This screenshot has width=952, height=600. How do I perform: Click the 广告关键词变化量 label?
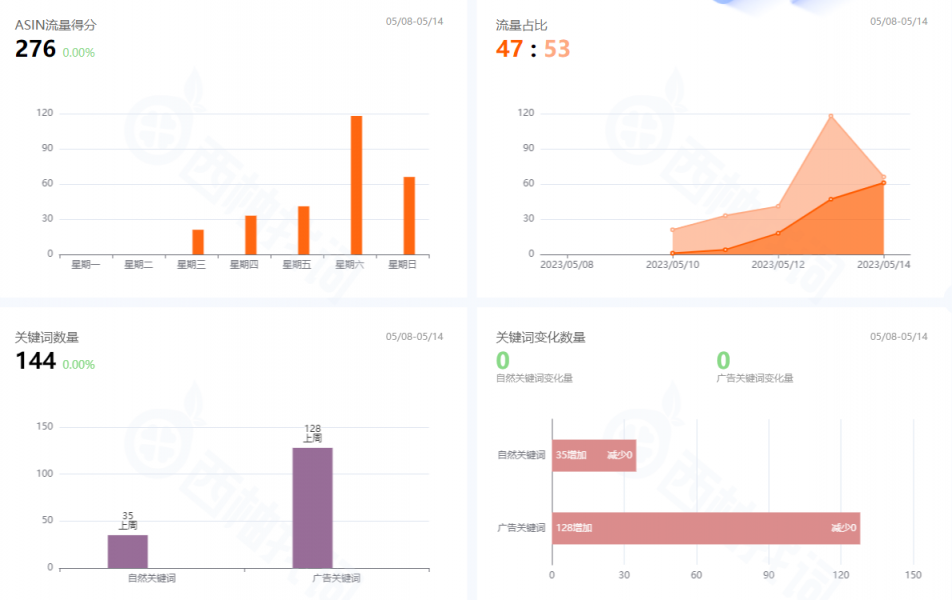tap(755, 378)
